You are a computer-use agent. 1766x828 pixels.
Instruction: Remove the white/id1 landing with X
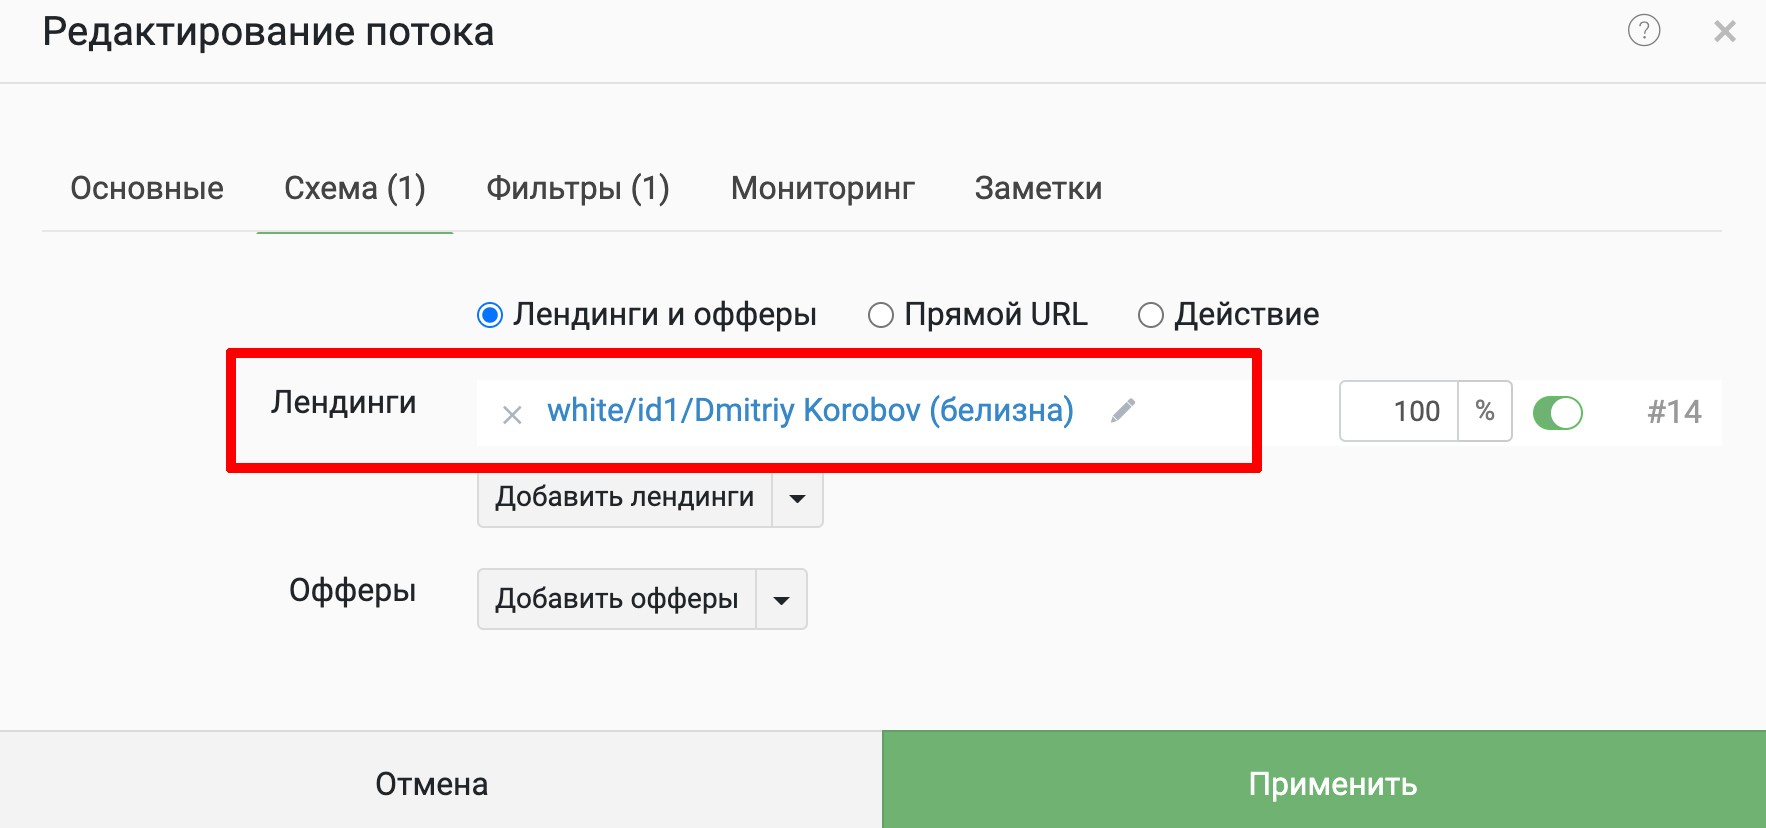[x=512, y=414]
